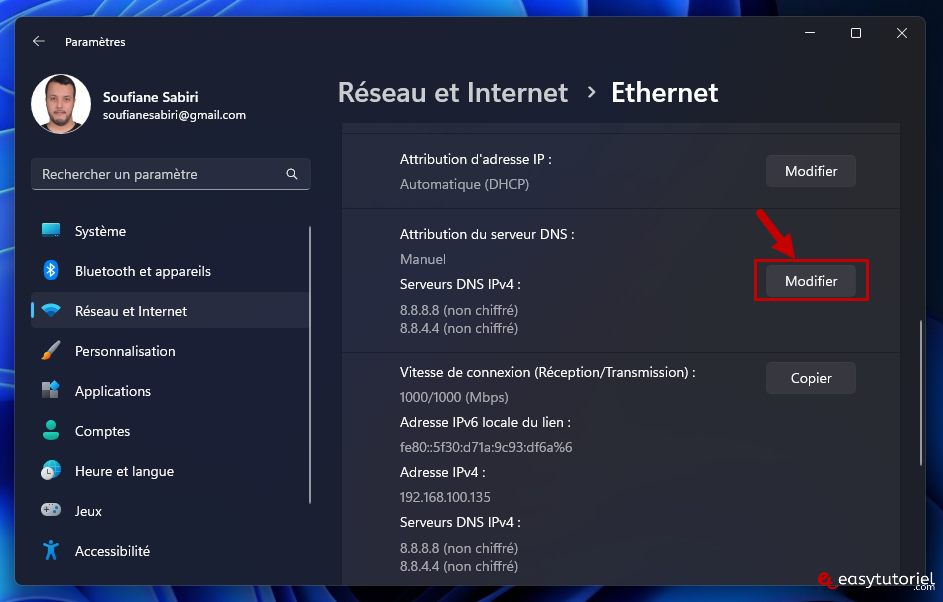Click Modifier for Attribution d'adresse IP
Screen dimensions: 943x602
(x=810, y=171)
